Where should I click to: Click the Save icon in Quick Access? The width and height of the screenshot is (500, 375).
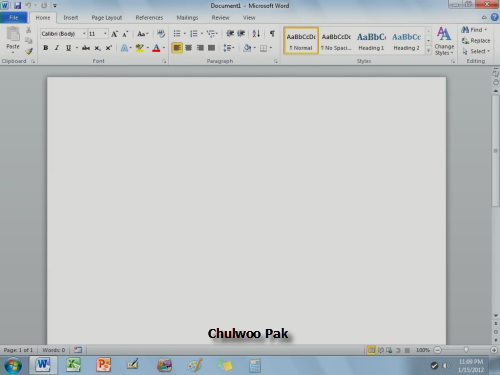coord(18,5)
